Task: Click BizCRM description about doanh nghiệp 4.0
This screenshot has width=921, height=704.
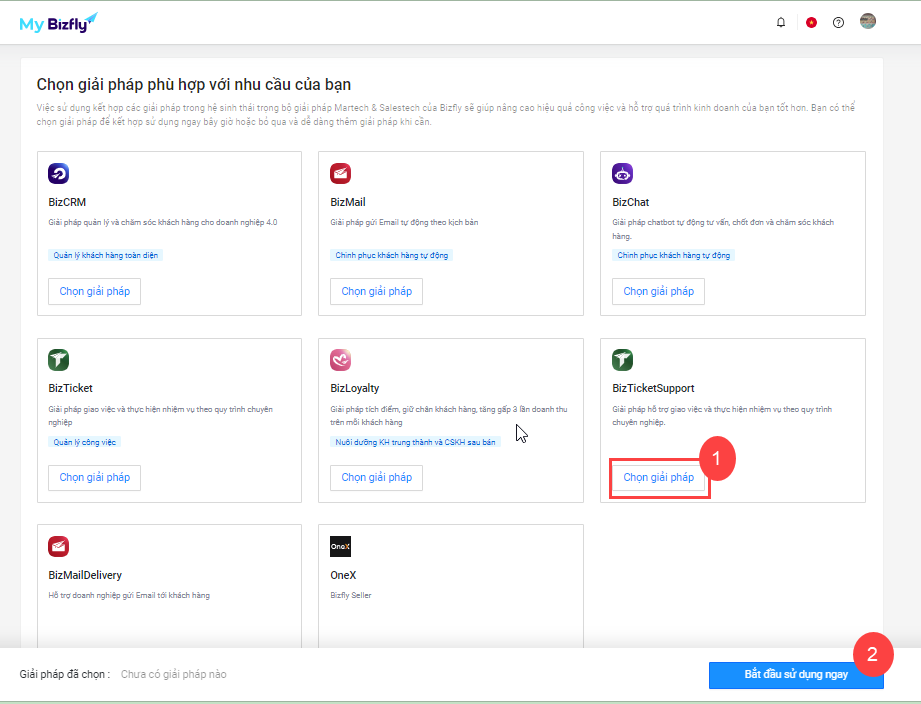Action: coord(163,223)
